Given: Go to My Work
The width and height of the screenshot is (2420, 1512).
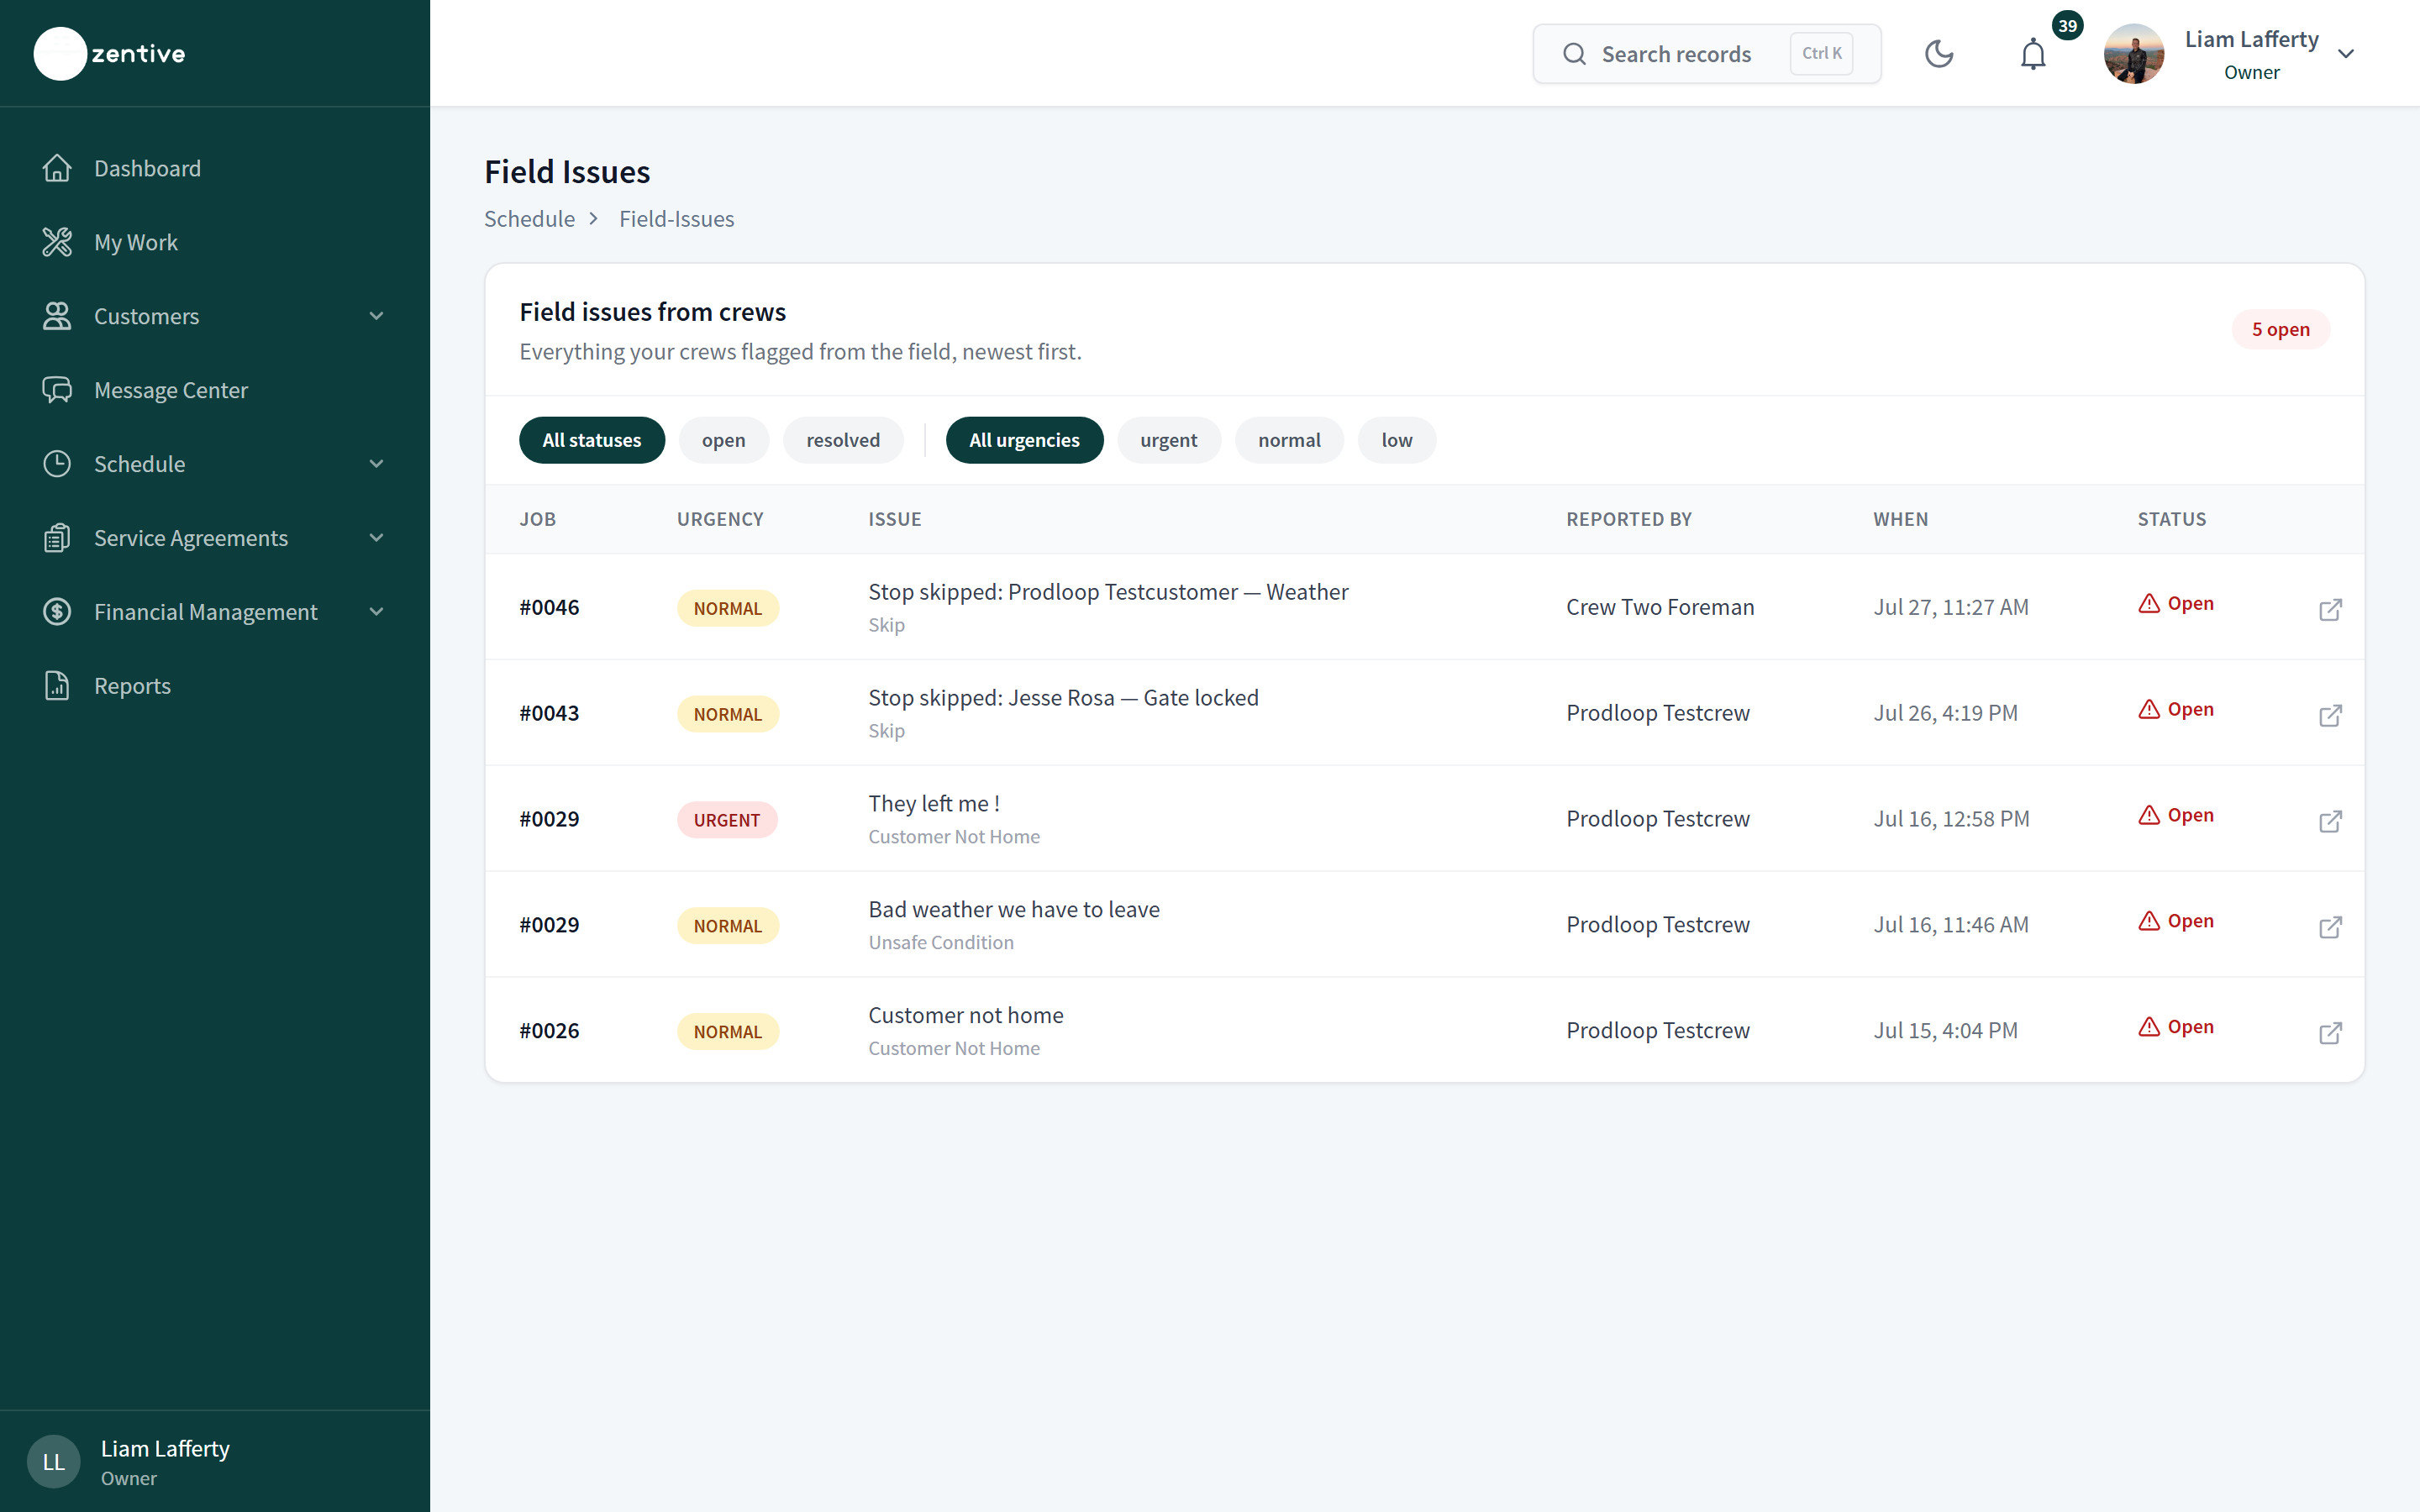Looking at the screenshot, I should click(x=215, y=242).
